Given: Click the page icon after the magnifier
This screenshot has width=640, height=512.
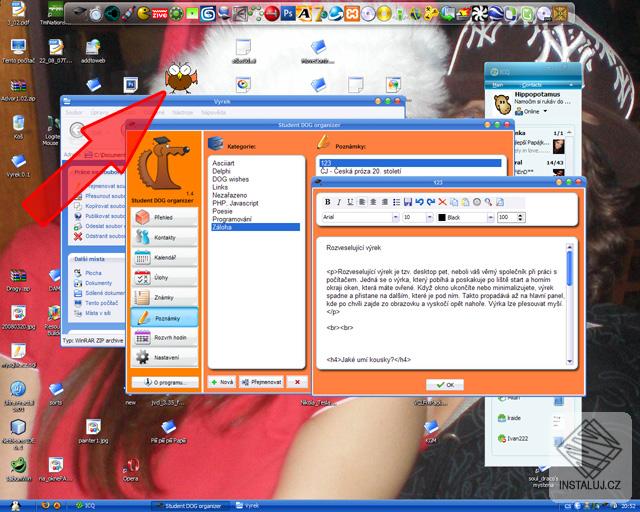Looking at the screenshot, I should 500,202.
